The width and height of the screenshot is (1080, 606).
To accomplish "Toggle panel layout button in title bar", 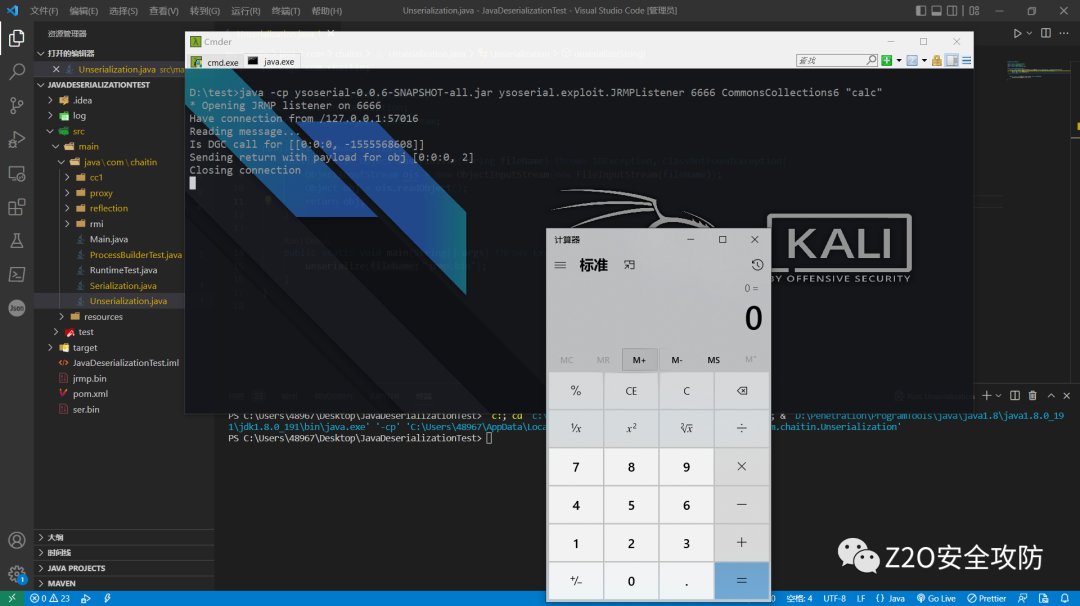I will click(x=937, y=11).
